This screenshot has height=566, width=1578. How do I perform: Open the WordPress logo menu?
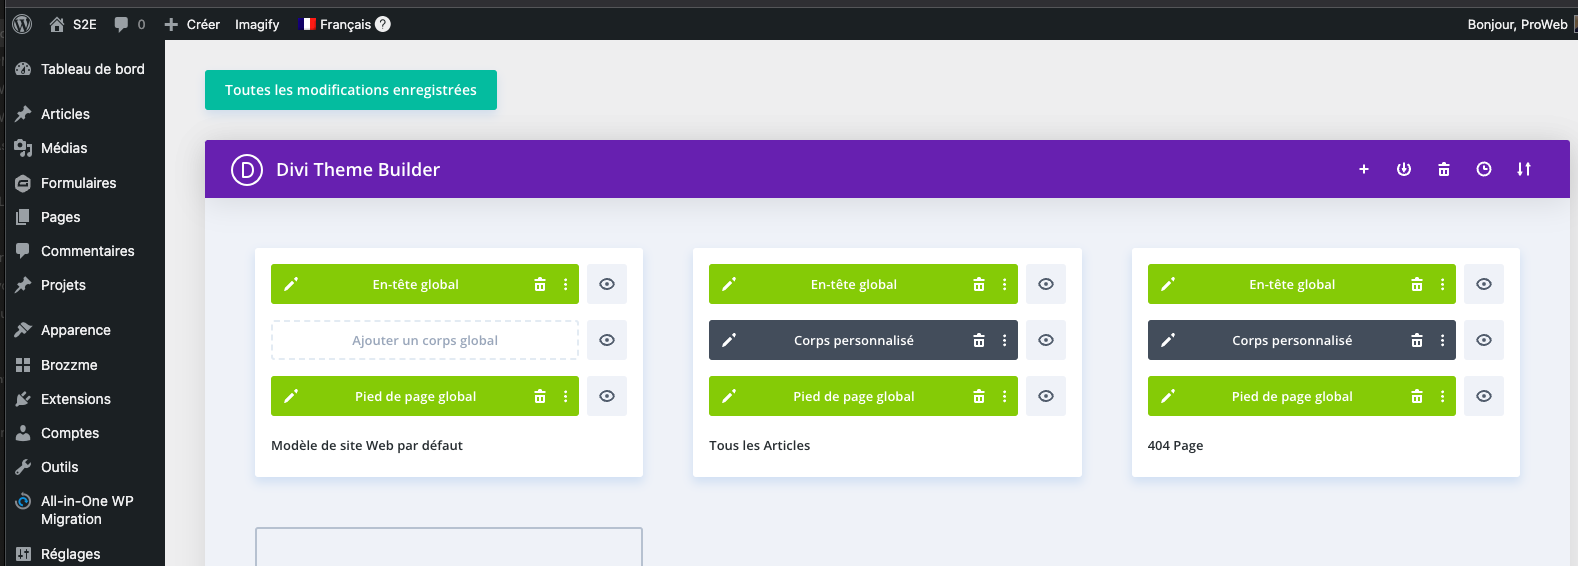[22, 24]
